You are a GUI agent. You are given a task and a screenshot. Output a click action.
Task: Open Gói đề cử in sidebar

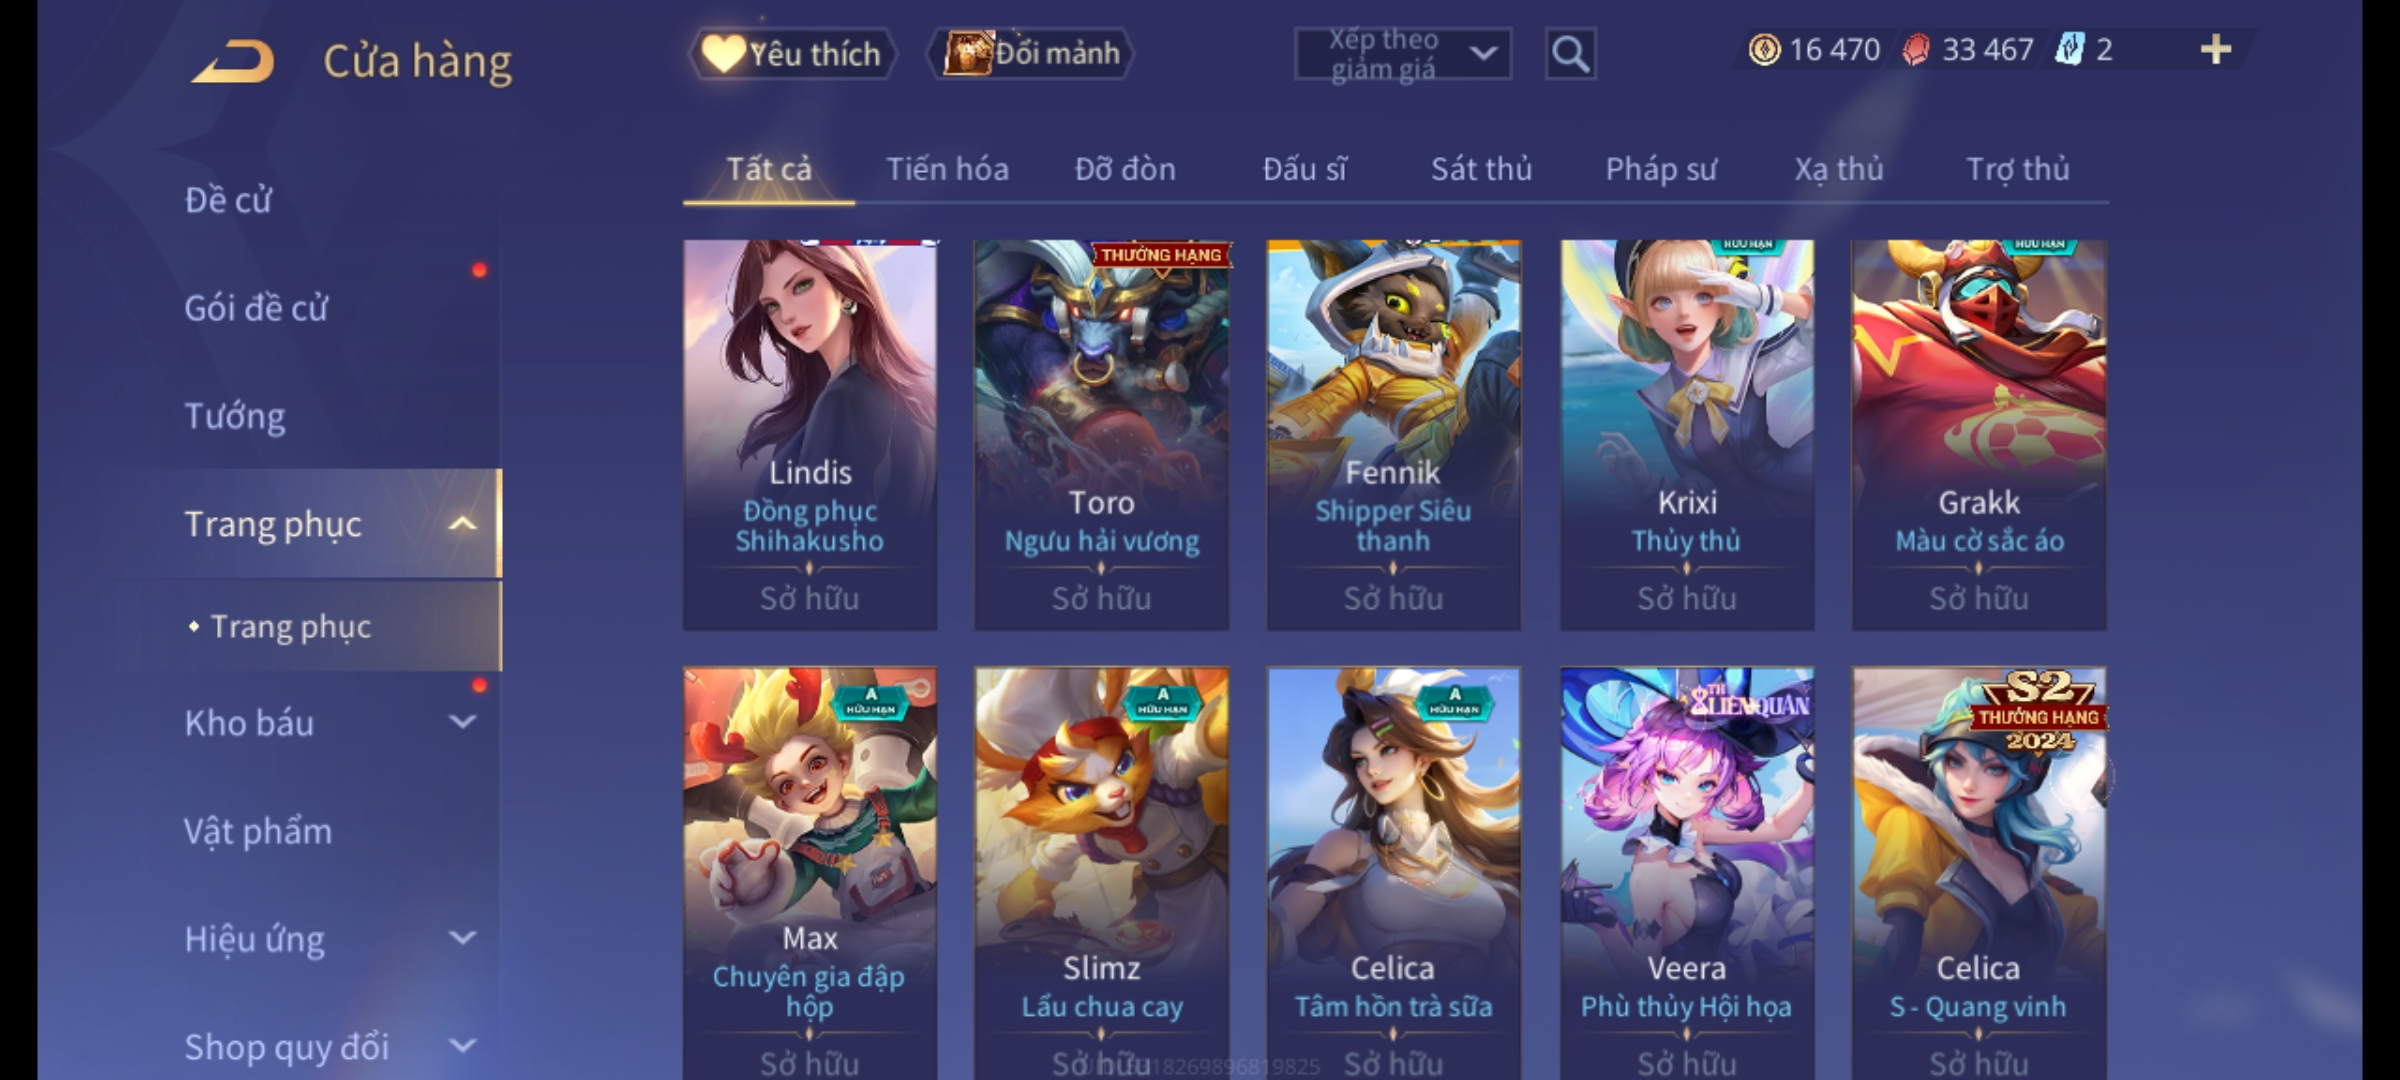(x=256, y=308)
